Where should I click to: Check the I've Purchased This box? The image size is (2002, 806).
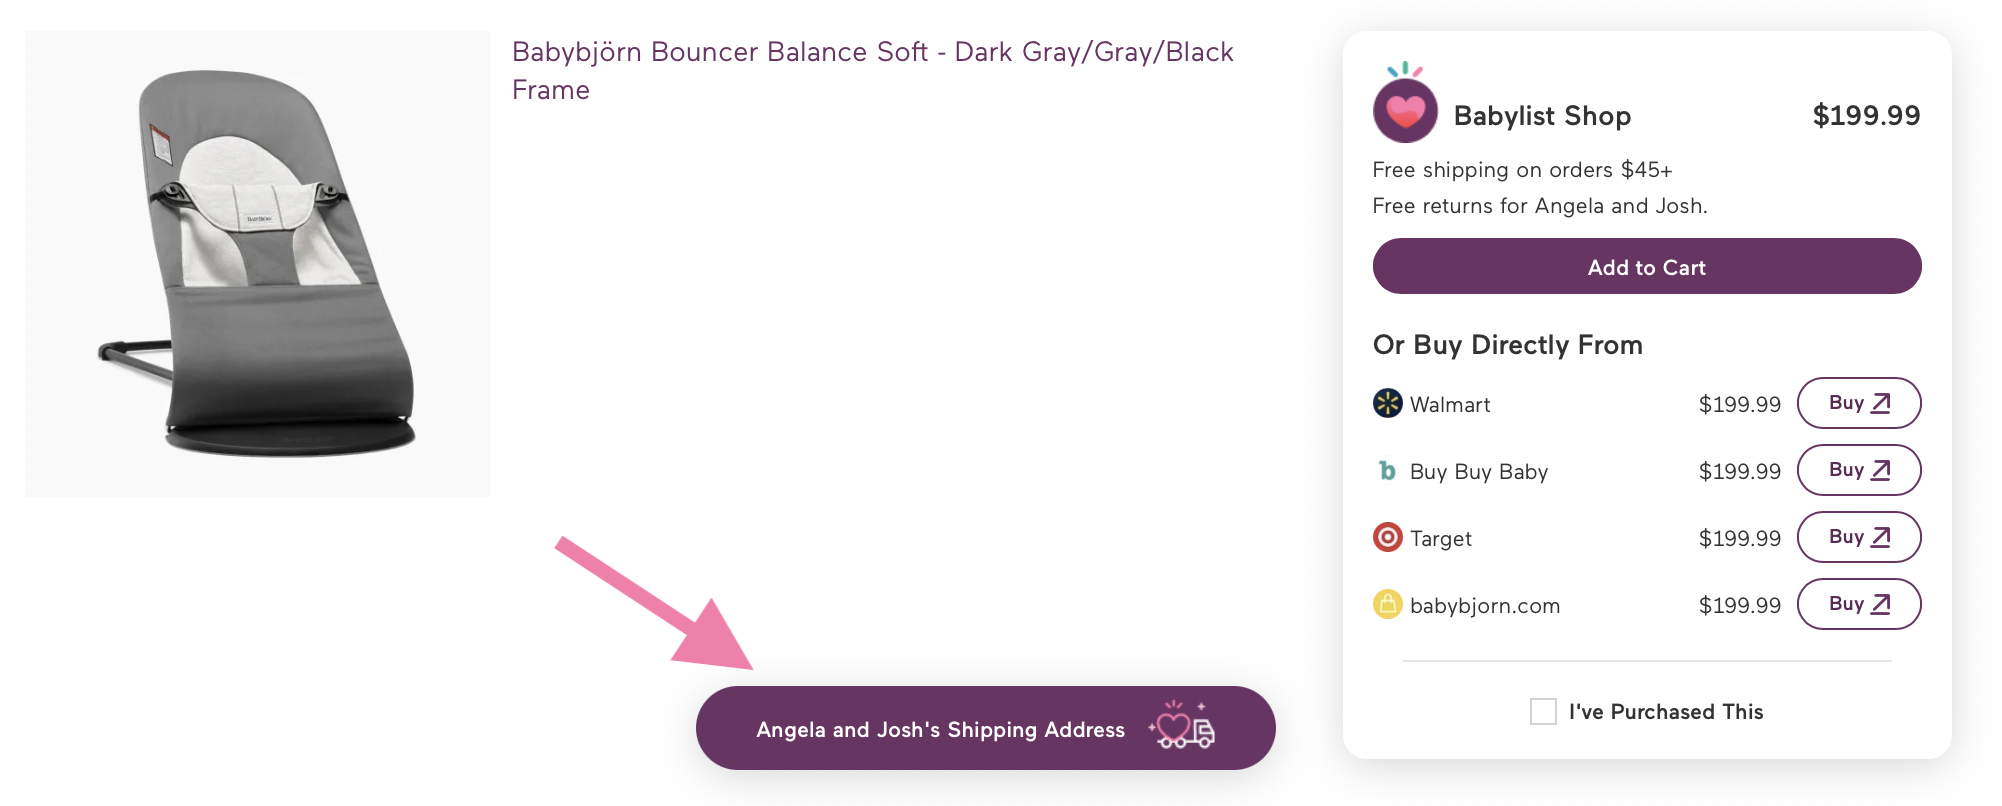(1543, 712)
